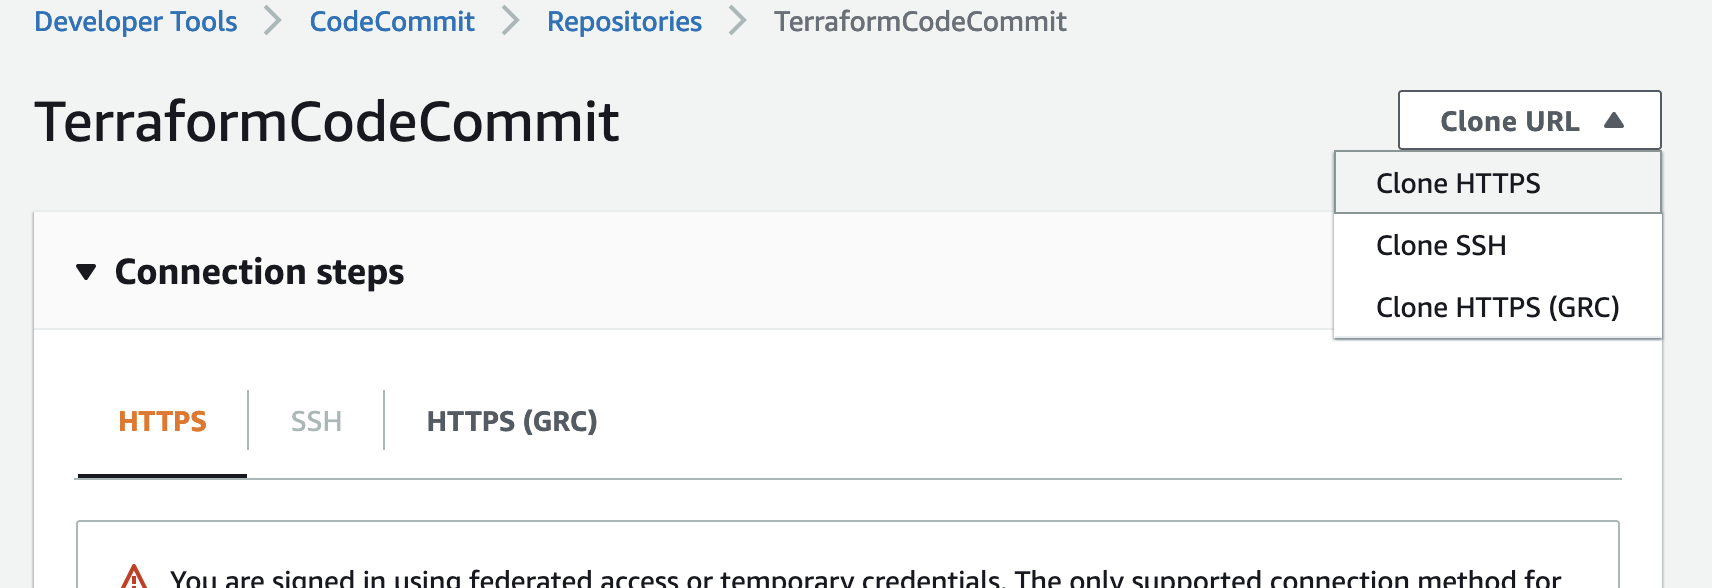Click the warning triangle icon in the alert
Image resolution: width=1712 pixels, height=588 pixels.
(134, 577)
